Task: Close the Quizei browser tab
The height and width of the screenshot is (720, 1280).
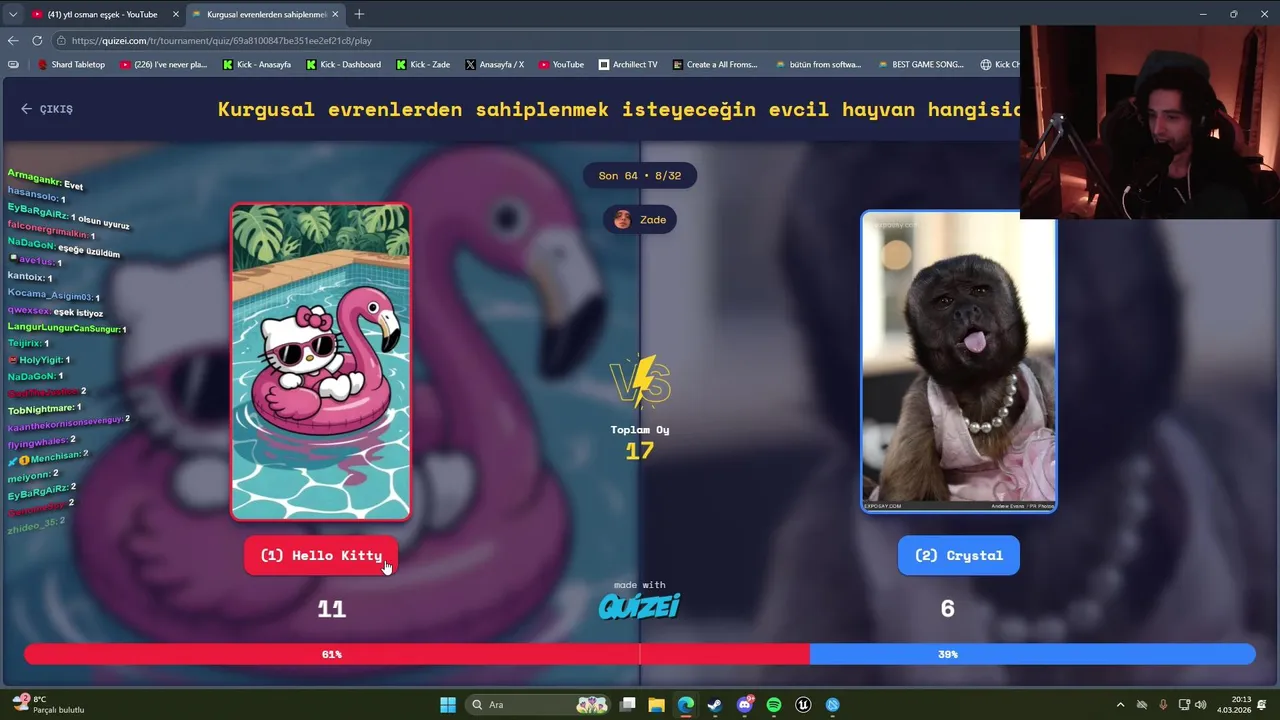Action: (335, 14)
